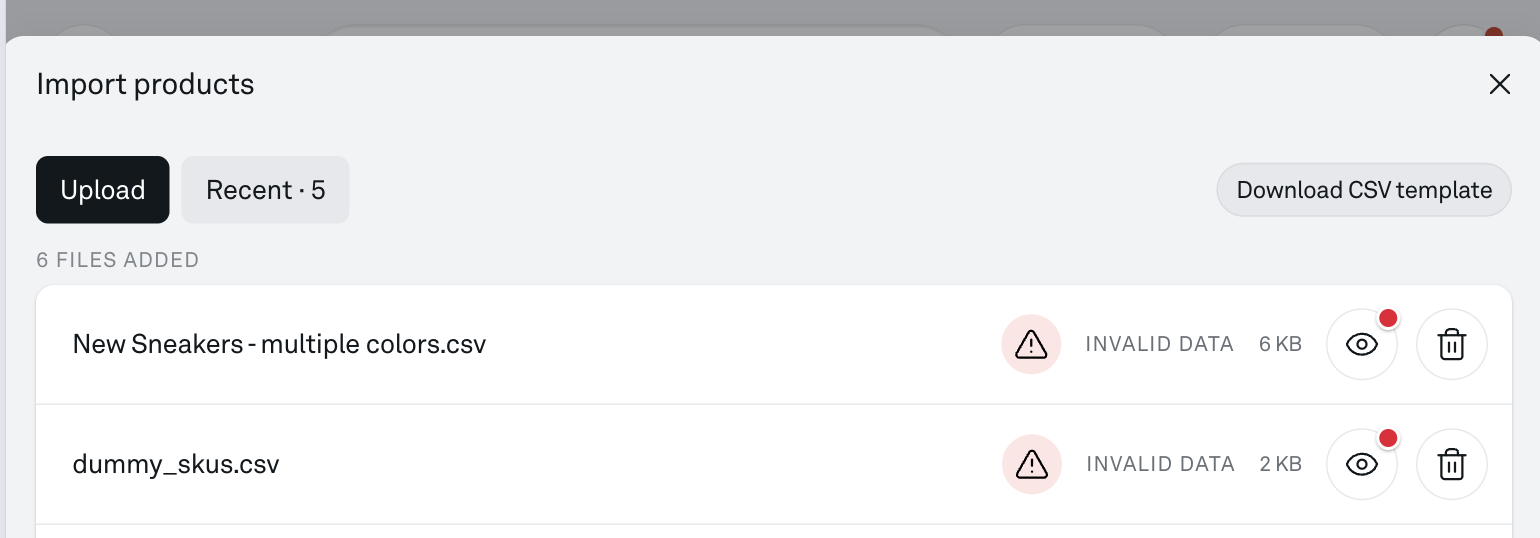Click warning icon for dummy_skus.csv
1540x538 pixels.
pos(1031,465)
